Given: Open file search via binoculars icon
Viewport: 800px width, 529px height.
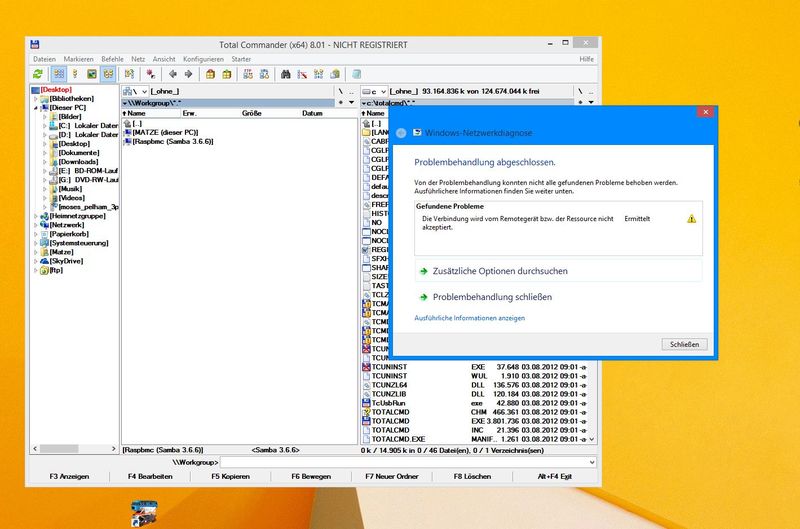Looking at the screenshot, I should pyautogui.click(x=286, y=74).
